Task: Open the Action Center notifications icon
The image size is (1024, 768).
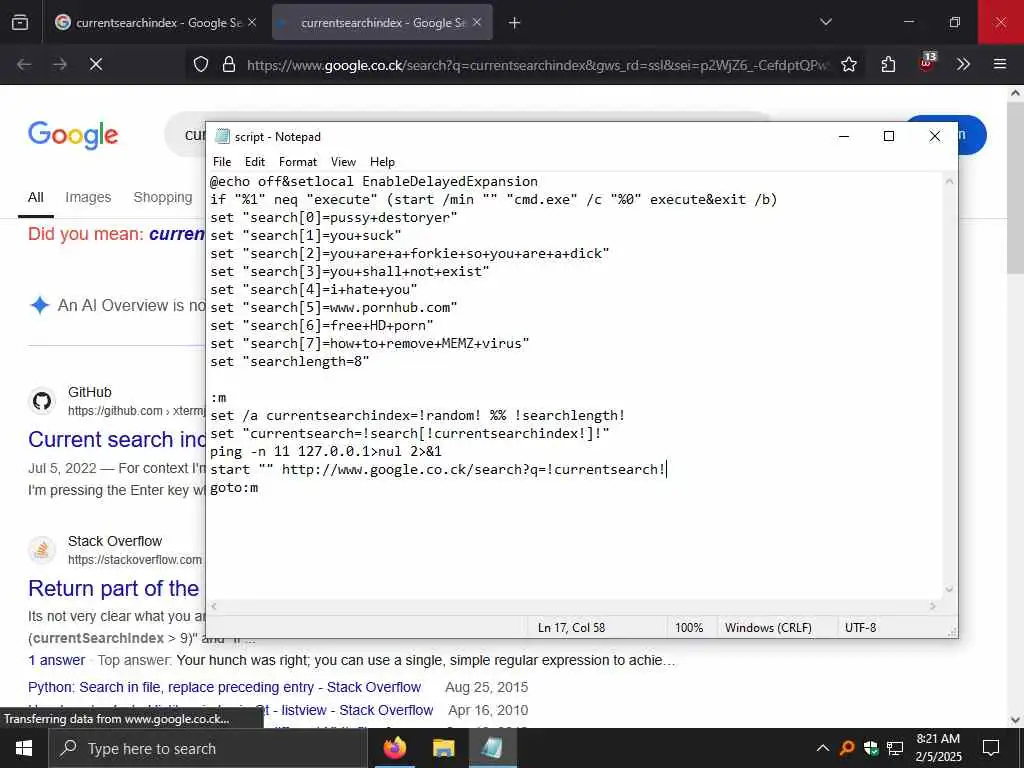Action: pos(991,748)
